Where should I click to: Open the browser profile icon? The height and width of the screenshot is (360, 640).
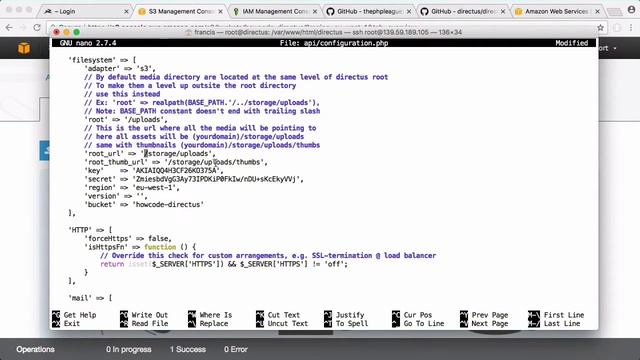pos(631,10)
